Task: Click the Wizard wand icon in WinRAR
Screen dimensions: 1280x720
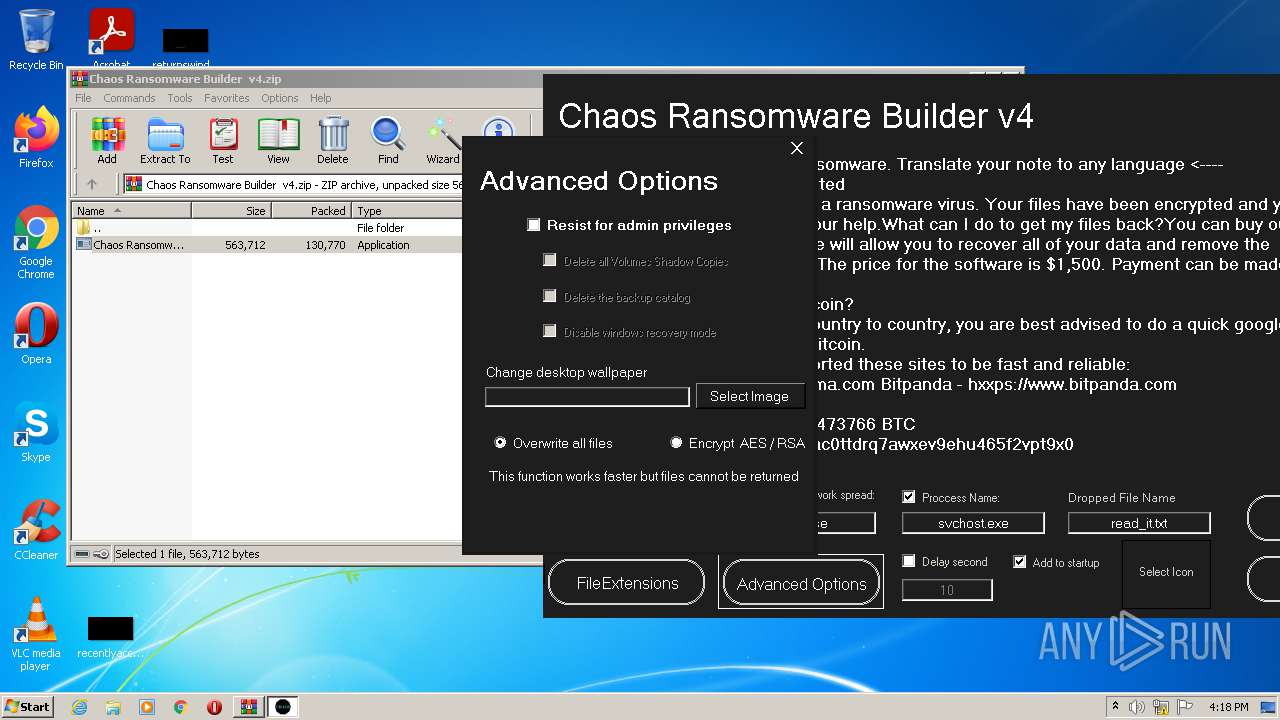Action: point(443,141)
